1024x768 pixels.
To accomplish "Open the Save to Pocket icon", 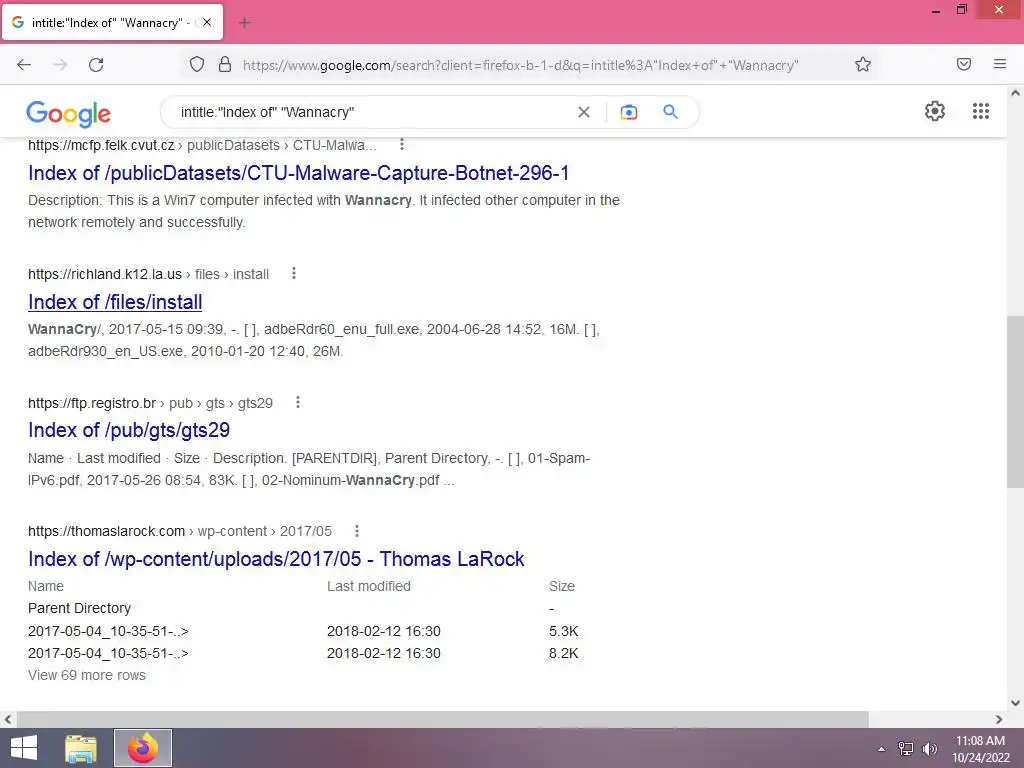I will click(964, 64).
